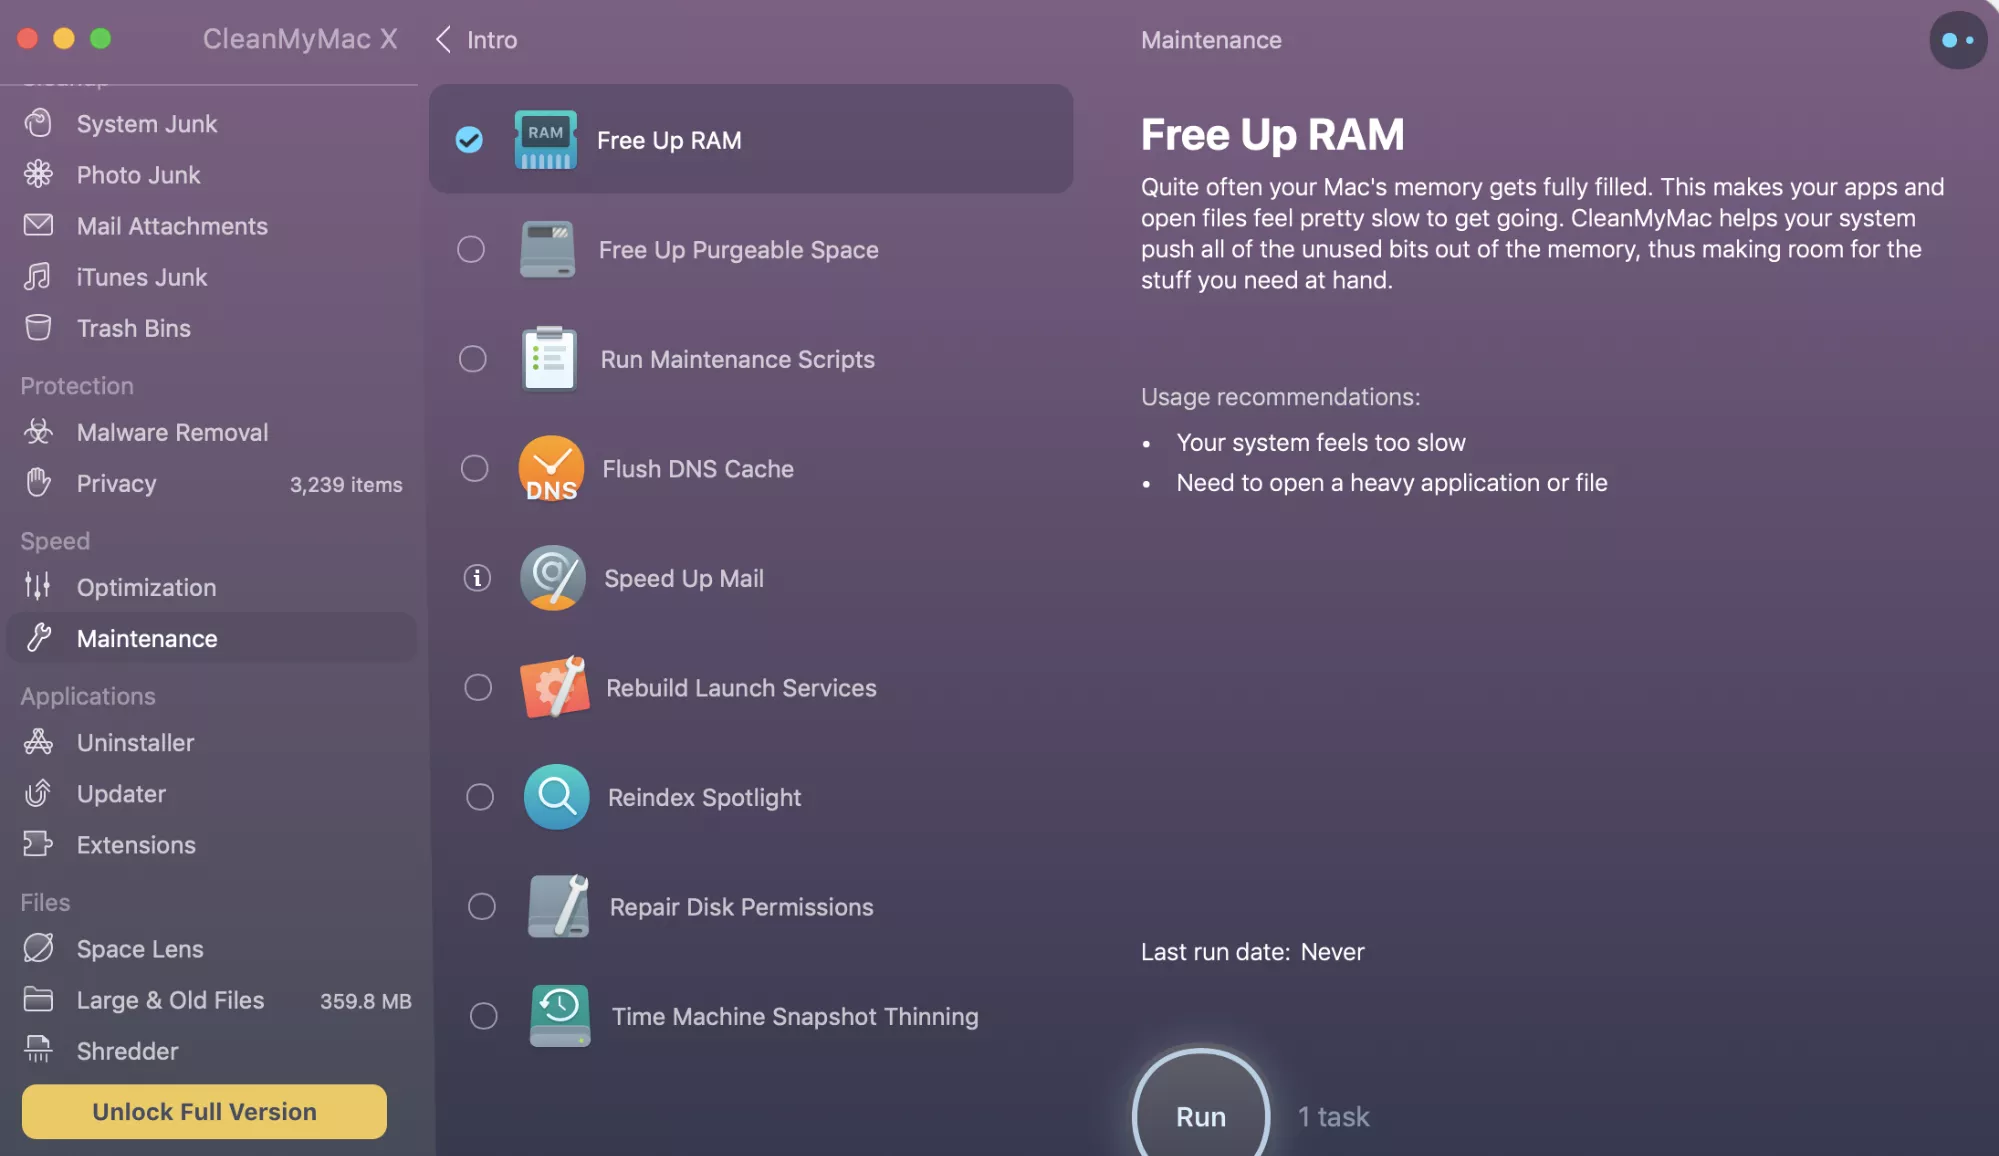Viewport: 1999px width, 1156px height.
Task: Enable Repair Disk Permissions checkbox
Action: point(482,906)
